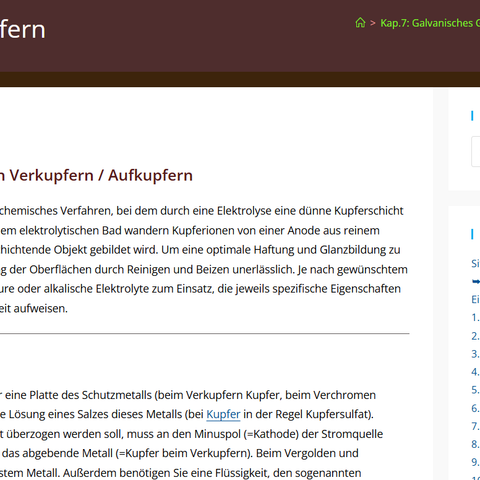Screen dimensions: 480x480
Task: Click the green home breadcrumb icon
Action: [360, 23]
